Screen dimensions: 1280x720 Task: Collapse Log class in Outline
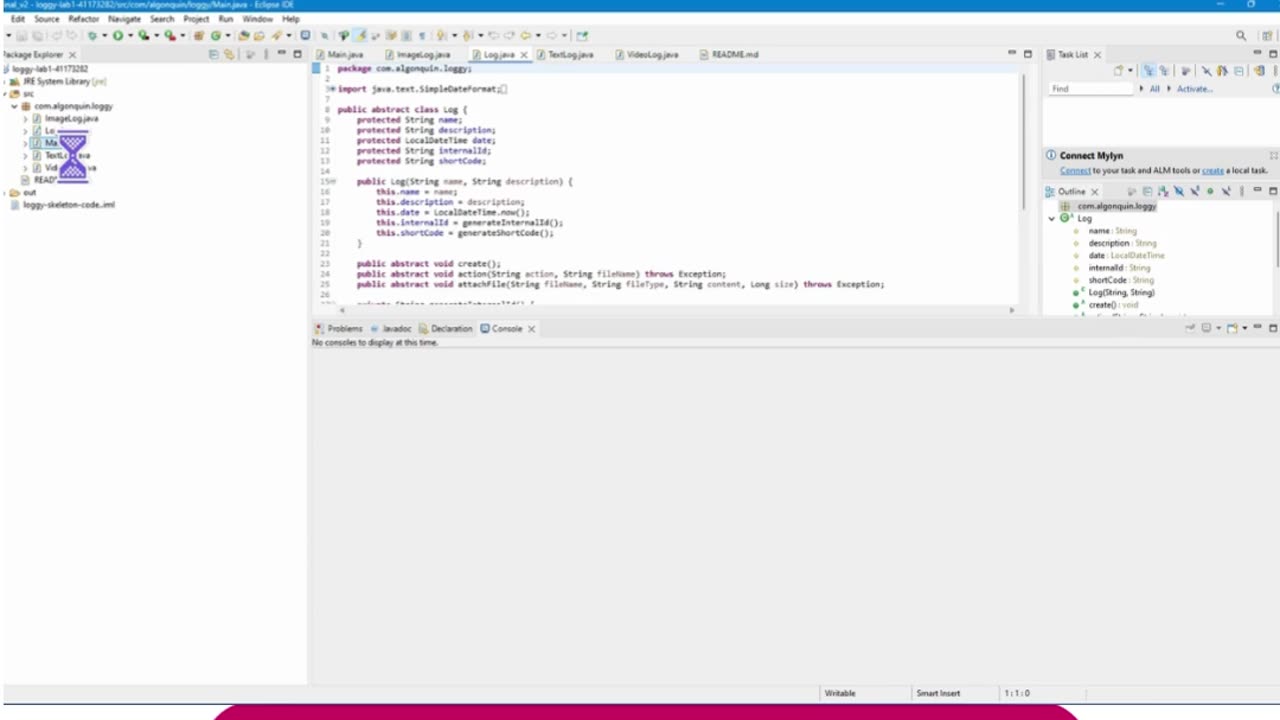1051,218
